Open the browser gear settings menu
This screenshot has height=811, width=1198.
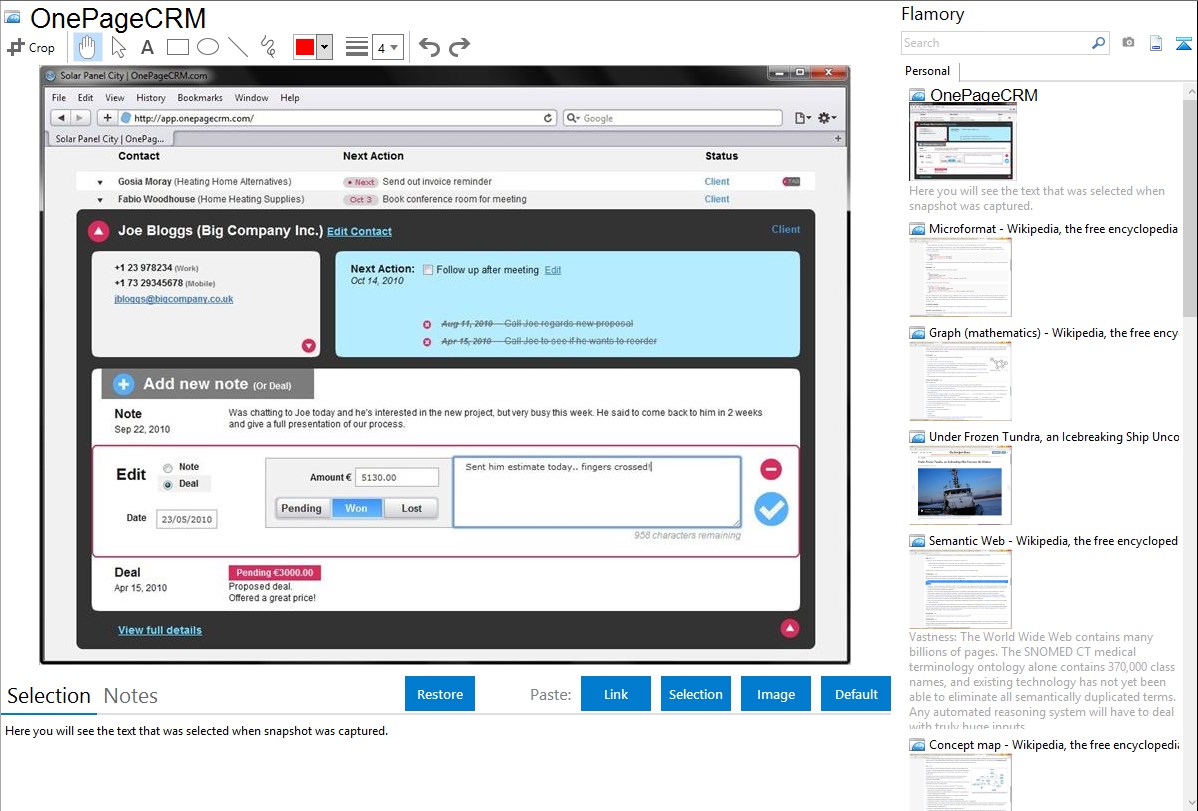[827, 118]
